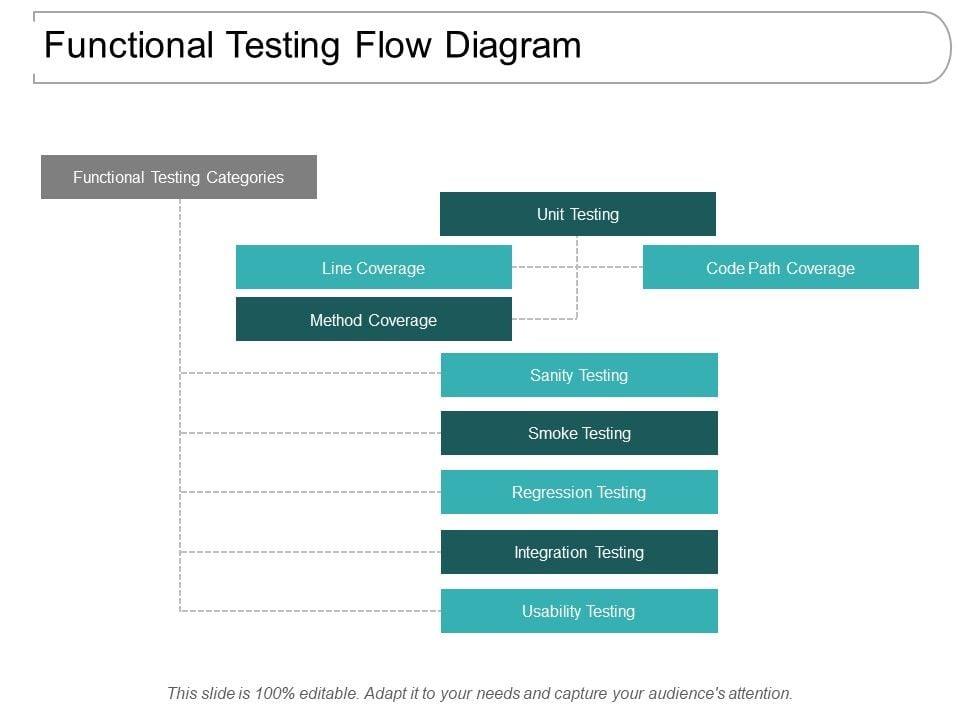Viewport: 960px width, 720px height.
Task: Click the footer text about the editable slide
Action: (480, 692)
